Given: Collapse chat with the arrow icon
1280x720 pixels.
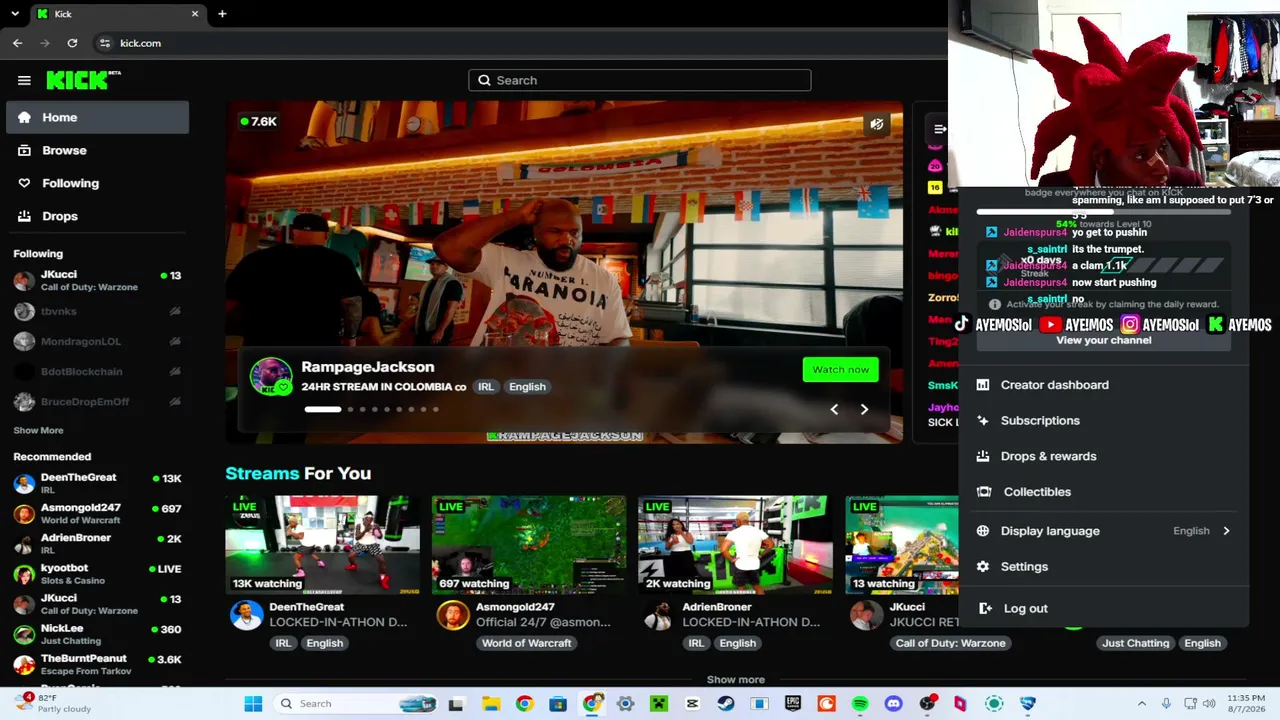Looking at the screenshot, I should coord(939,129).
